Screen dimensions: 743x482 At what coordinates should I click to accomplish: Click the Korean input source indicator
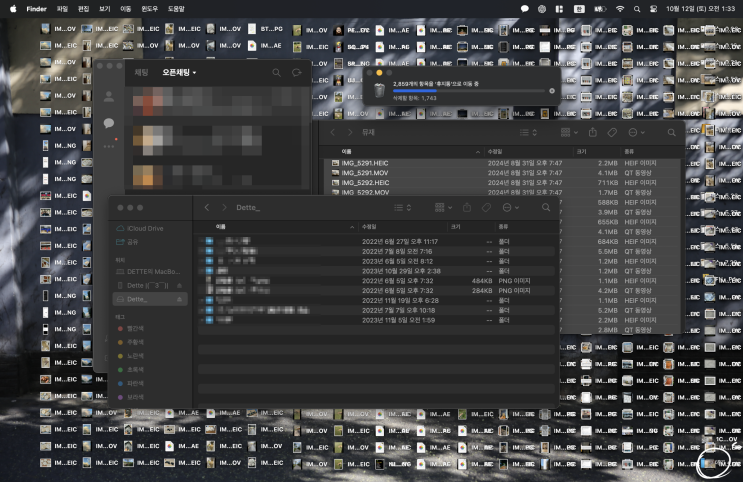click(579, 9)
